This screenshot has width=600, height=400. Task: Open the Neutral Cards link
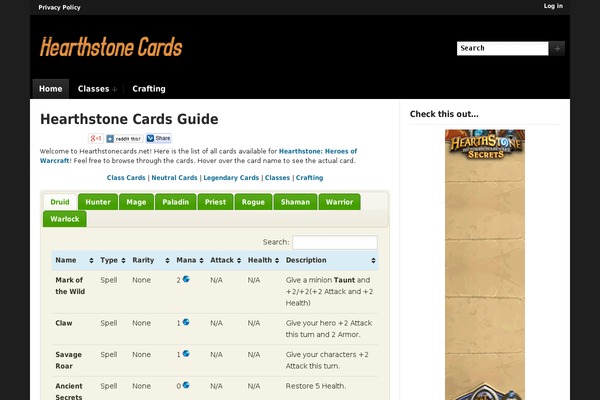[x=174, y=178]
